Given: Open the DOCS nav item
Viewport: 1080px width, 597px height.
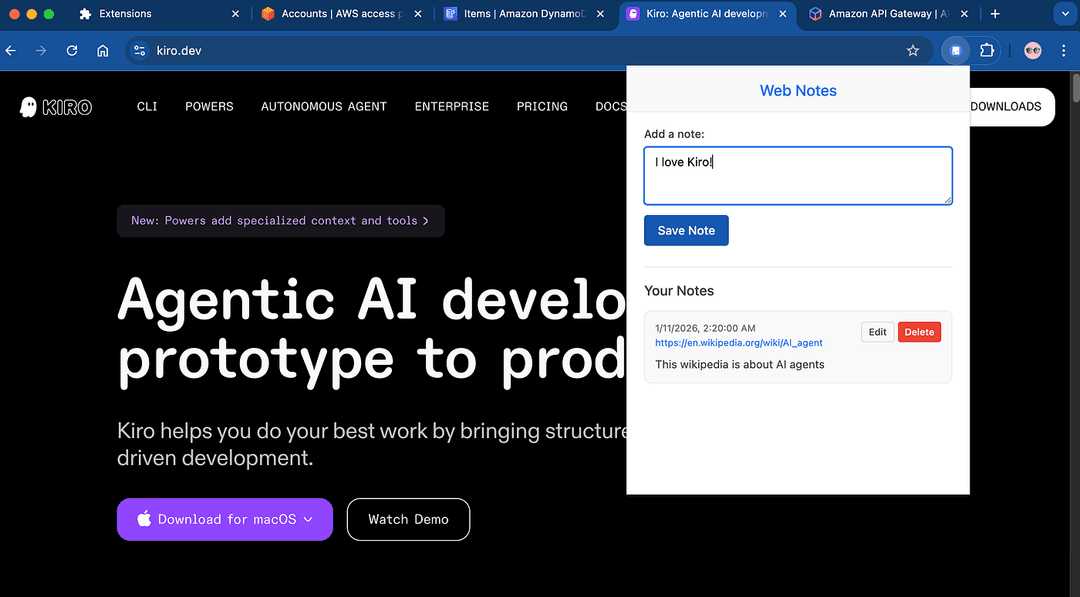Looking at the screenshot, I should point(610,107).
